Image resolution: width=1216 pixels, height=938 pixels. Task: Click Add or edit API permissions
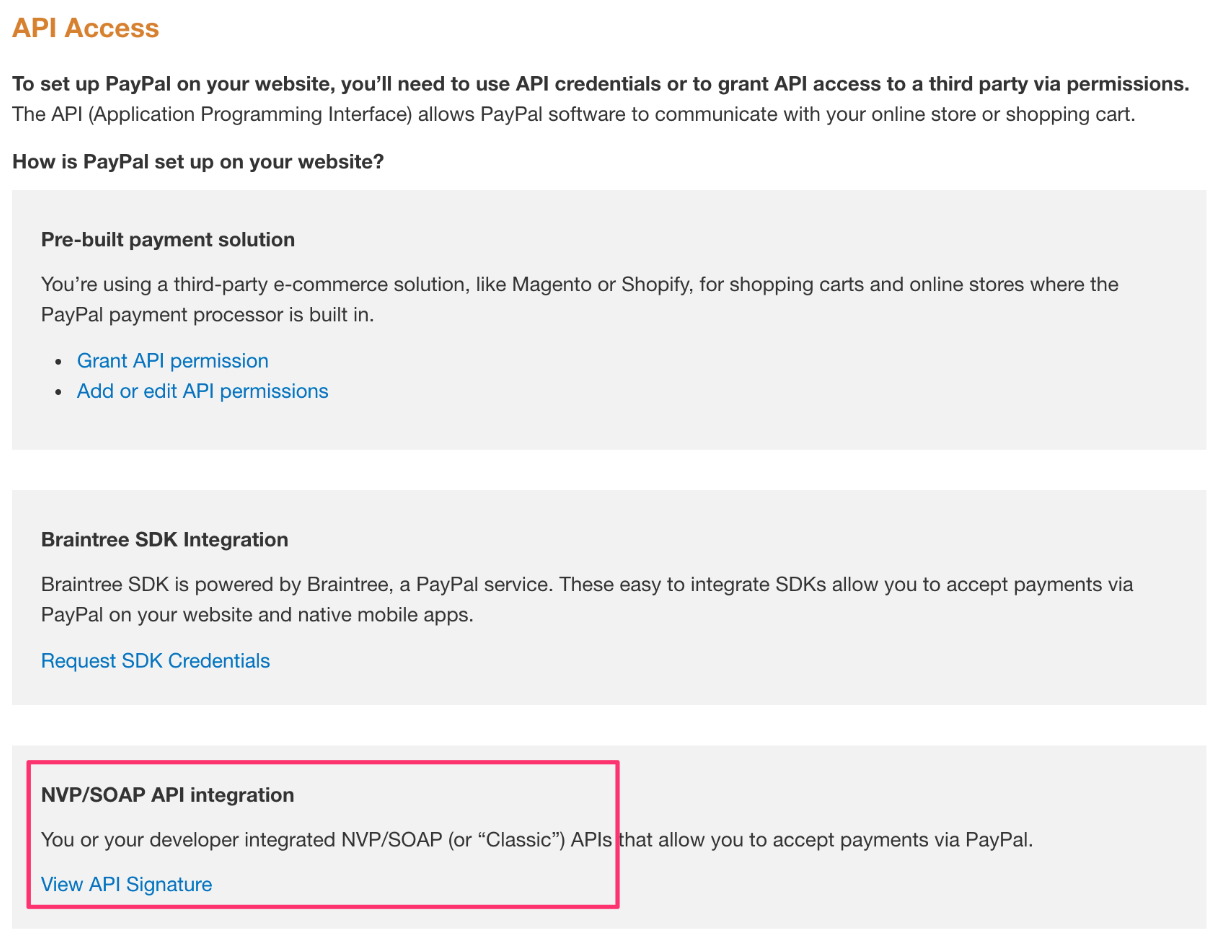[x=202, y=391]
